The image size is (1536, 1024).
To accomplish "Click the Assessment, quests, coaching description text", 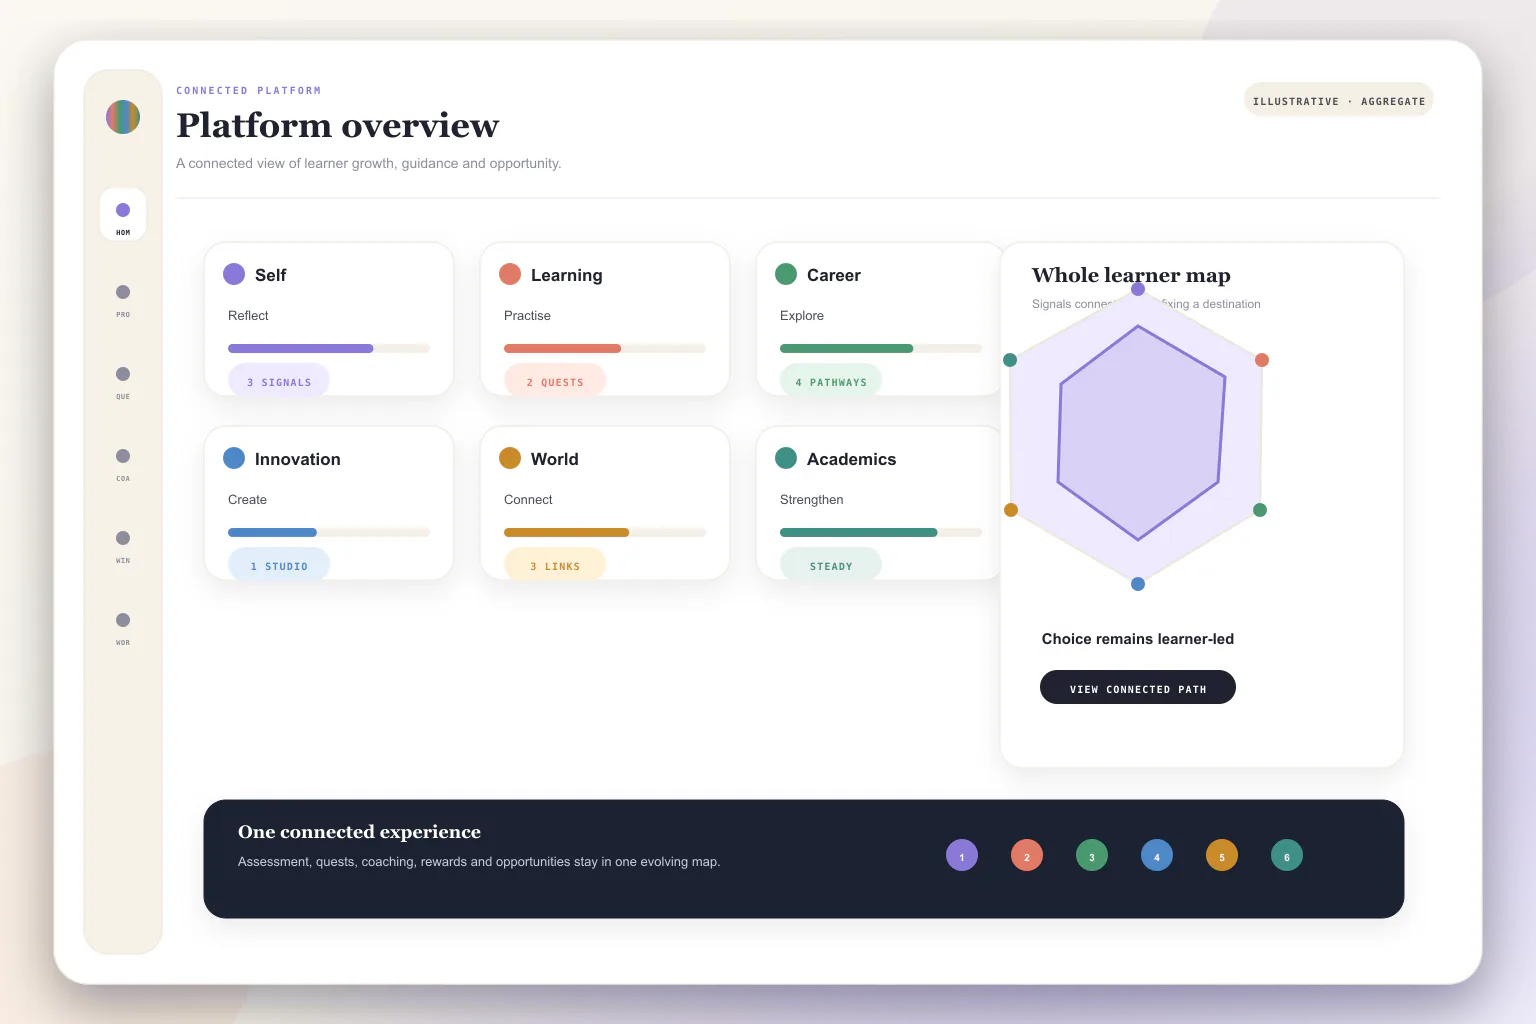I will tap(479, 862).
